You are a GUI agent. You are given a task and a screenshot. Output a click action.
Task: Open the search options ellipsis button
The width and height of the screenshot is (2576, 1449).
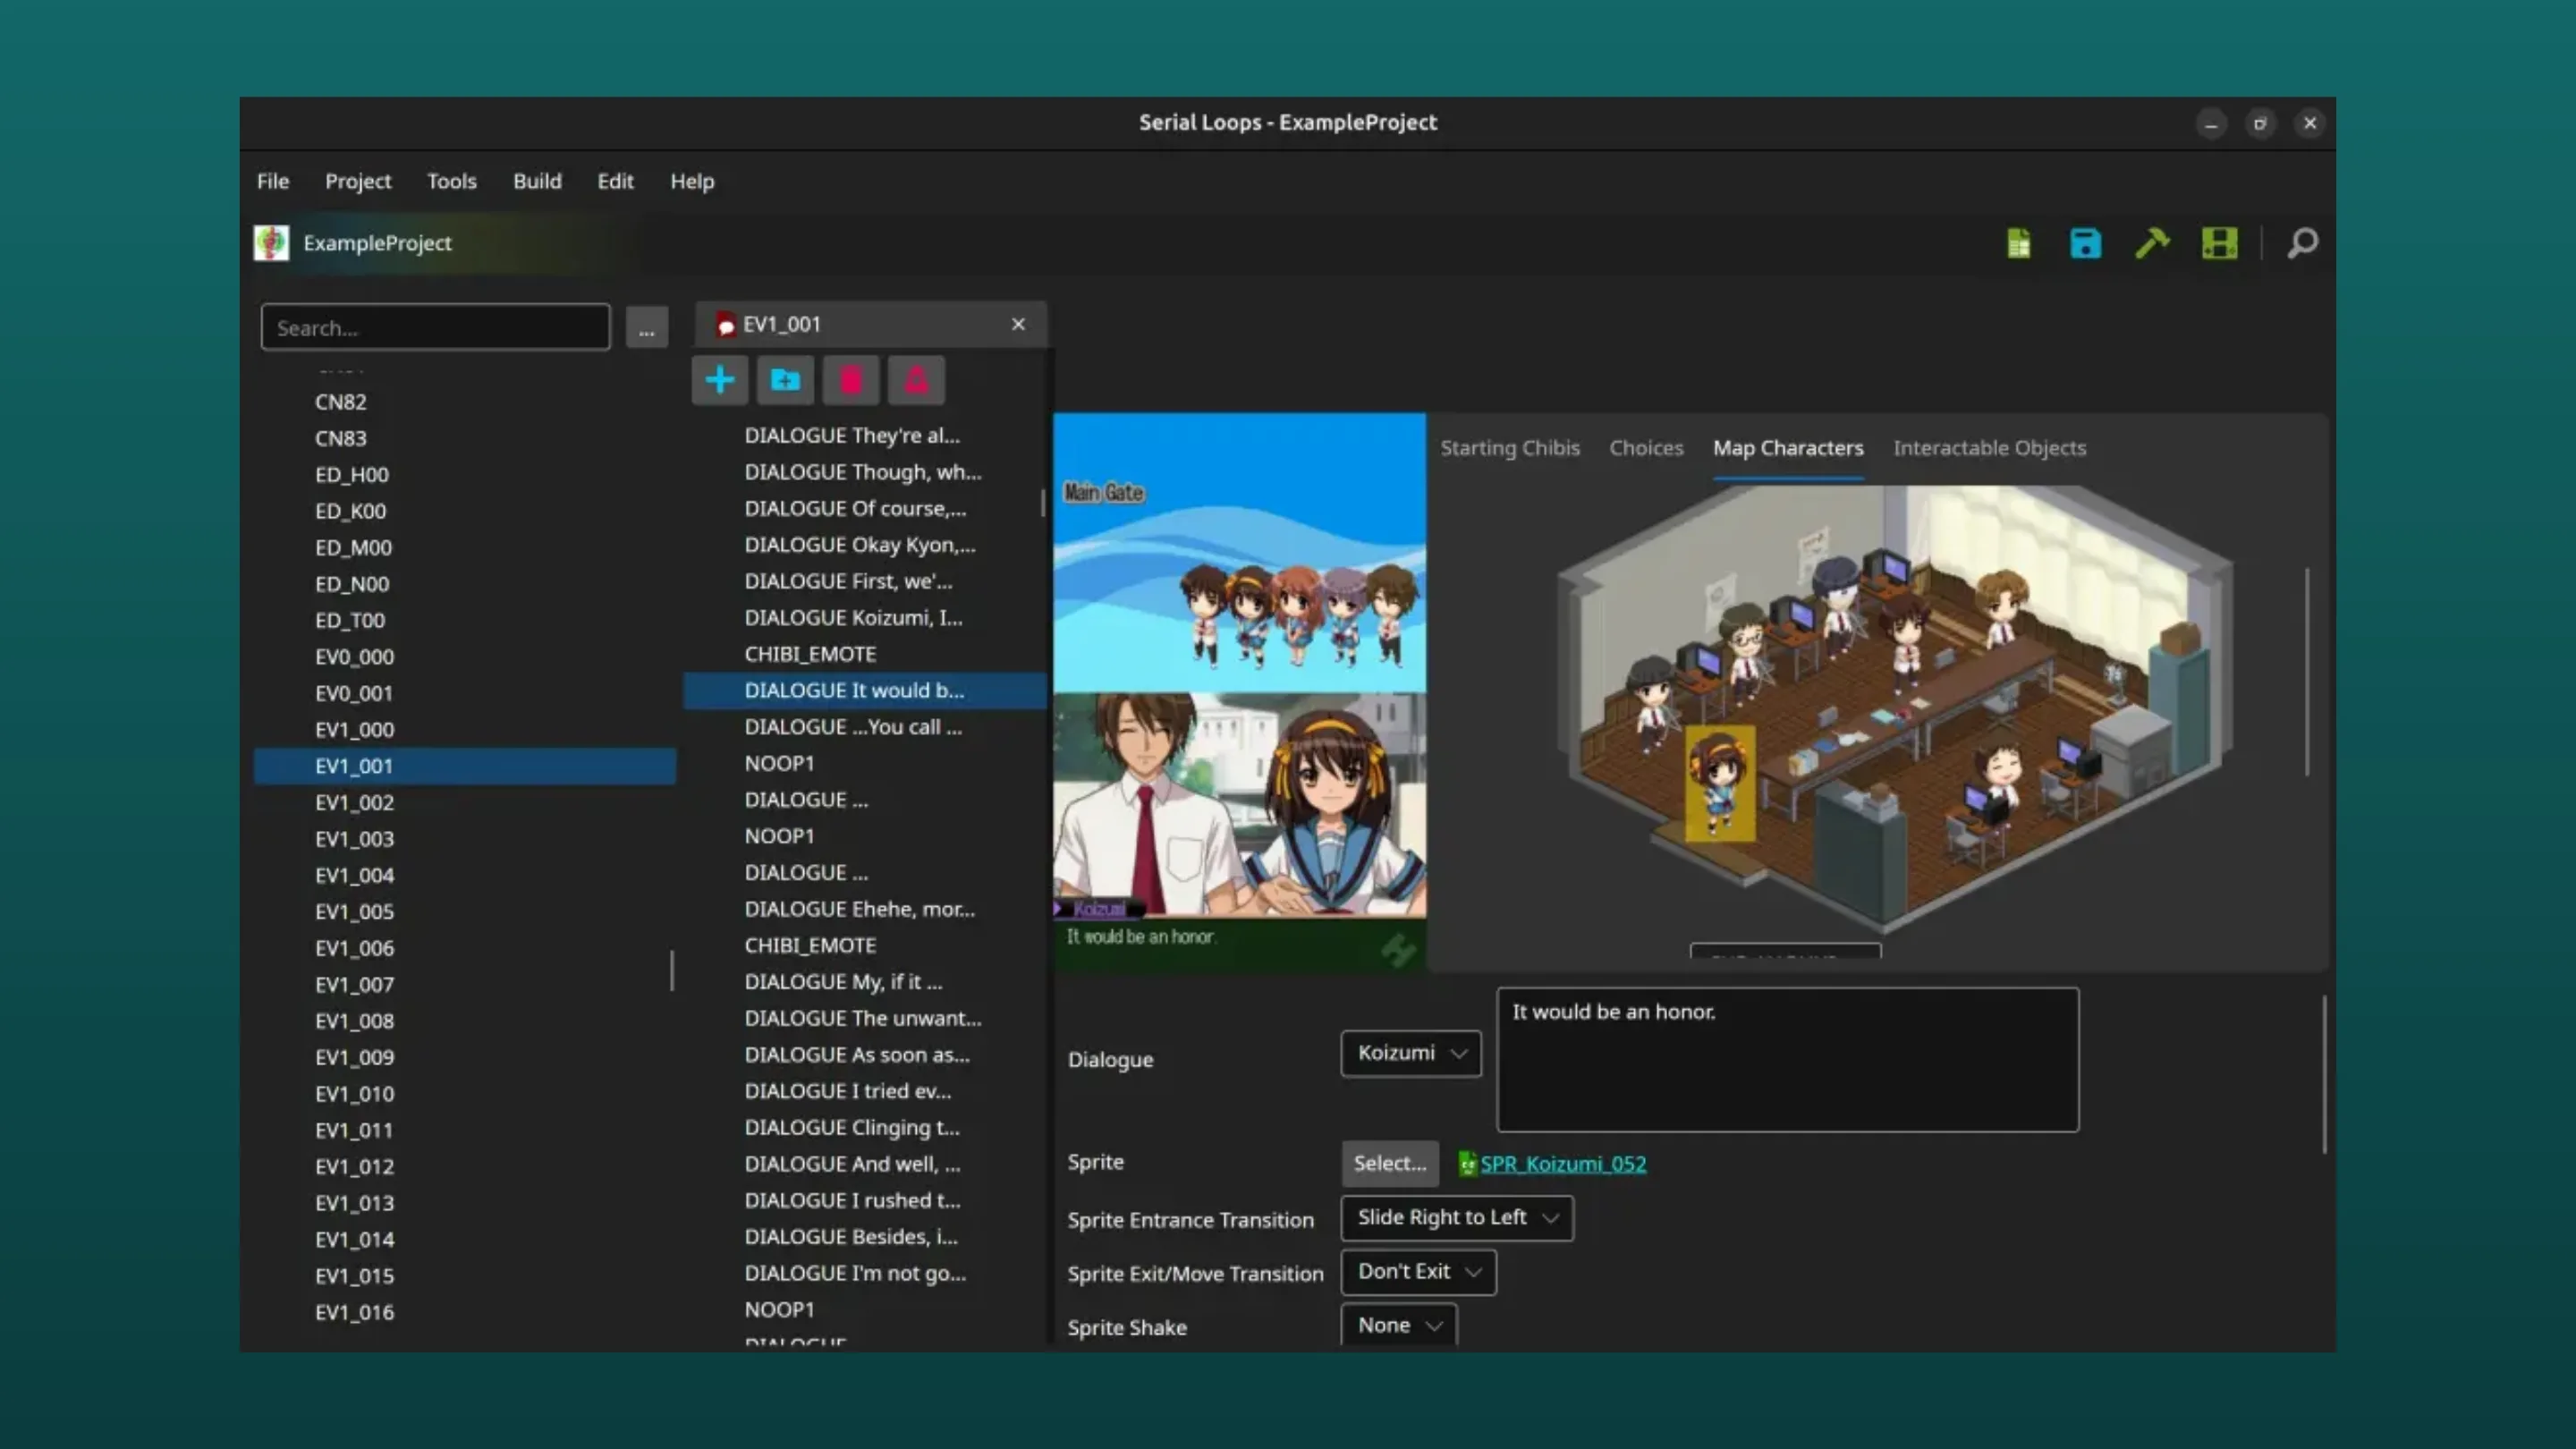point(647,327)
